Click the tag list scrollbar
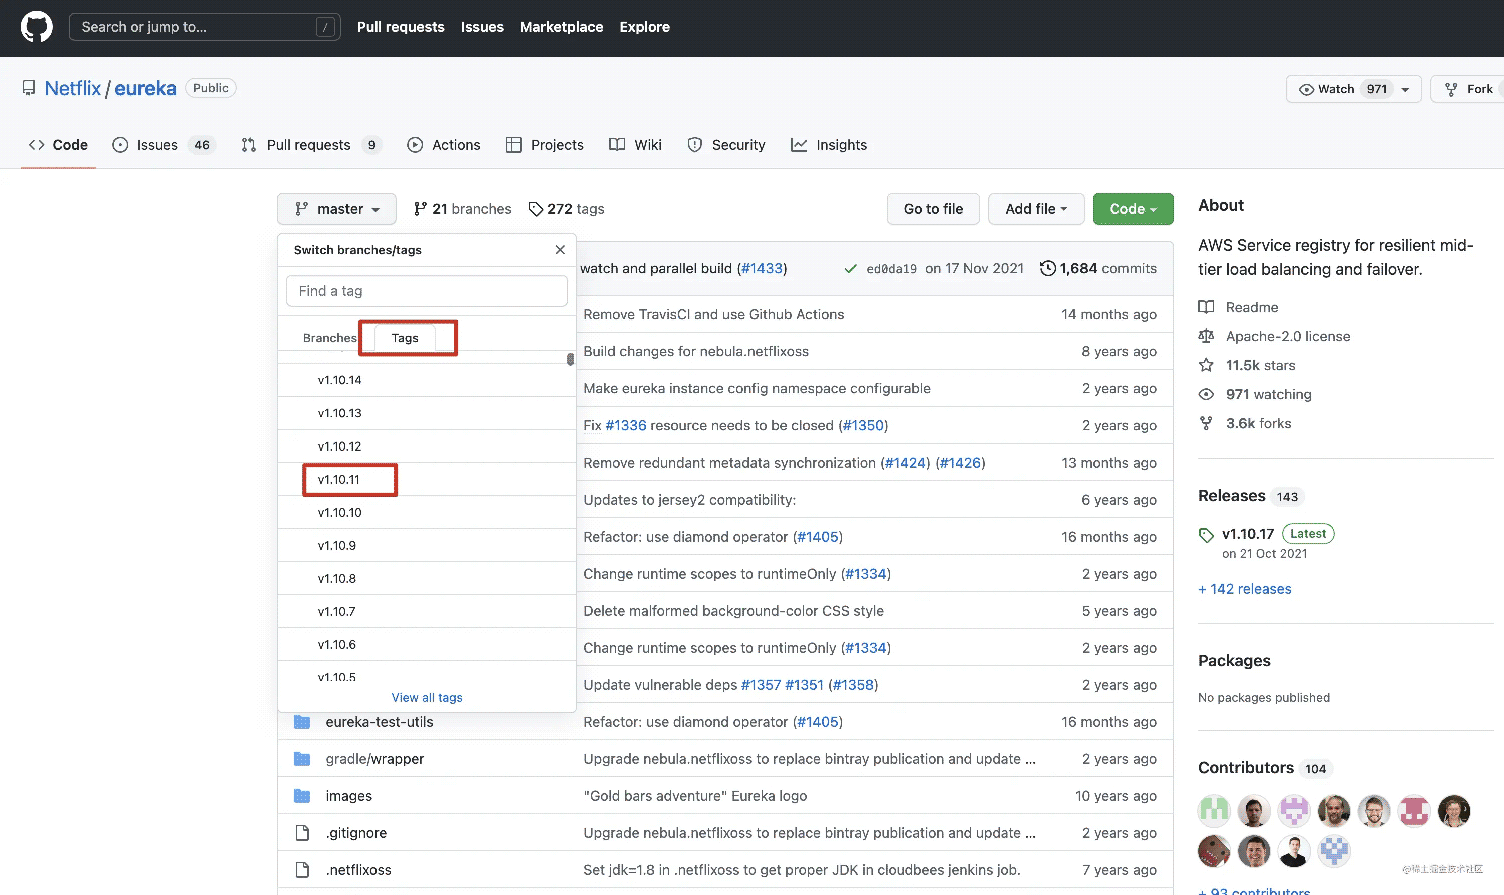The height and width of the screenshot is (895, 1504). (570, 360)
